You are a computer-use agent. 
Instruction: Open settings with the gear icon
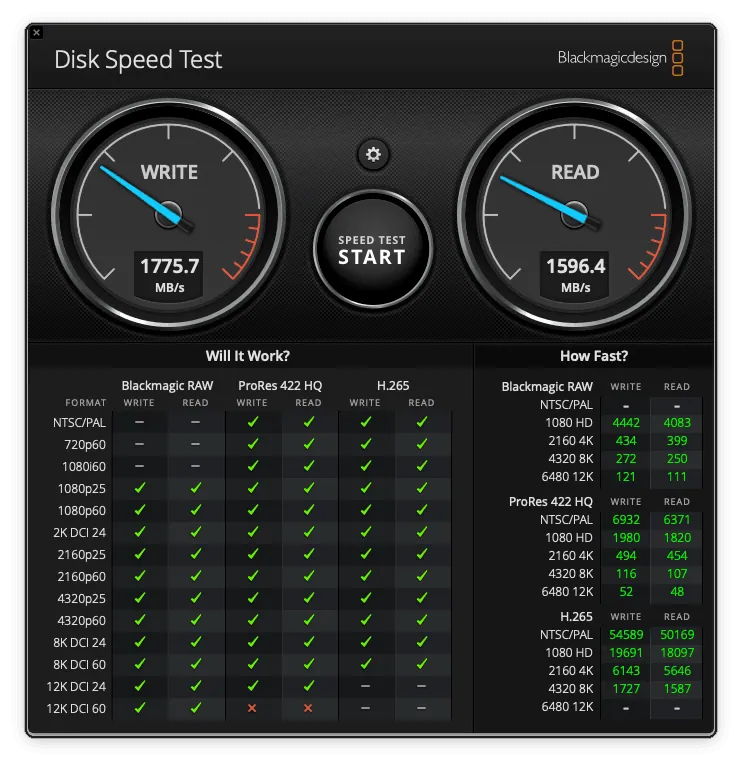(373, 154)
